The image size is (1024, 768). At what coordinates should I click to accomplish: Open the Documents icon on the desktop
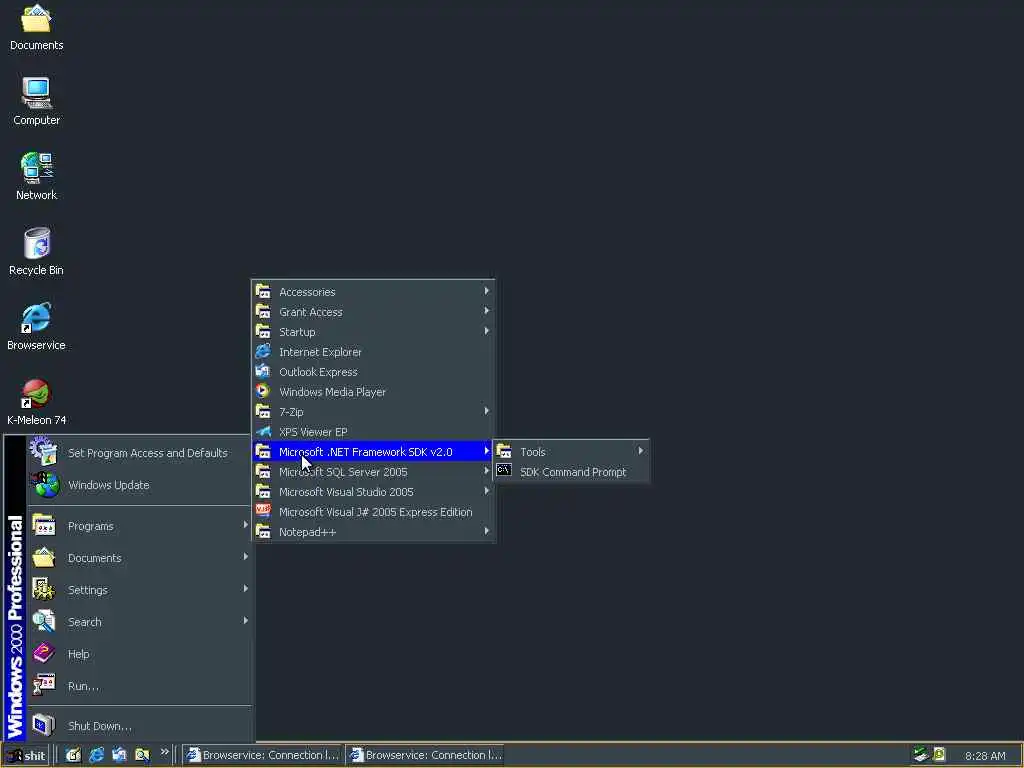(37, 27)
